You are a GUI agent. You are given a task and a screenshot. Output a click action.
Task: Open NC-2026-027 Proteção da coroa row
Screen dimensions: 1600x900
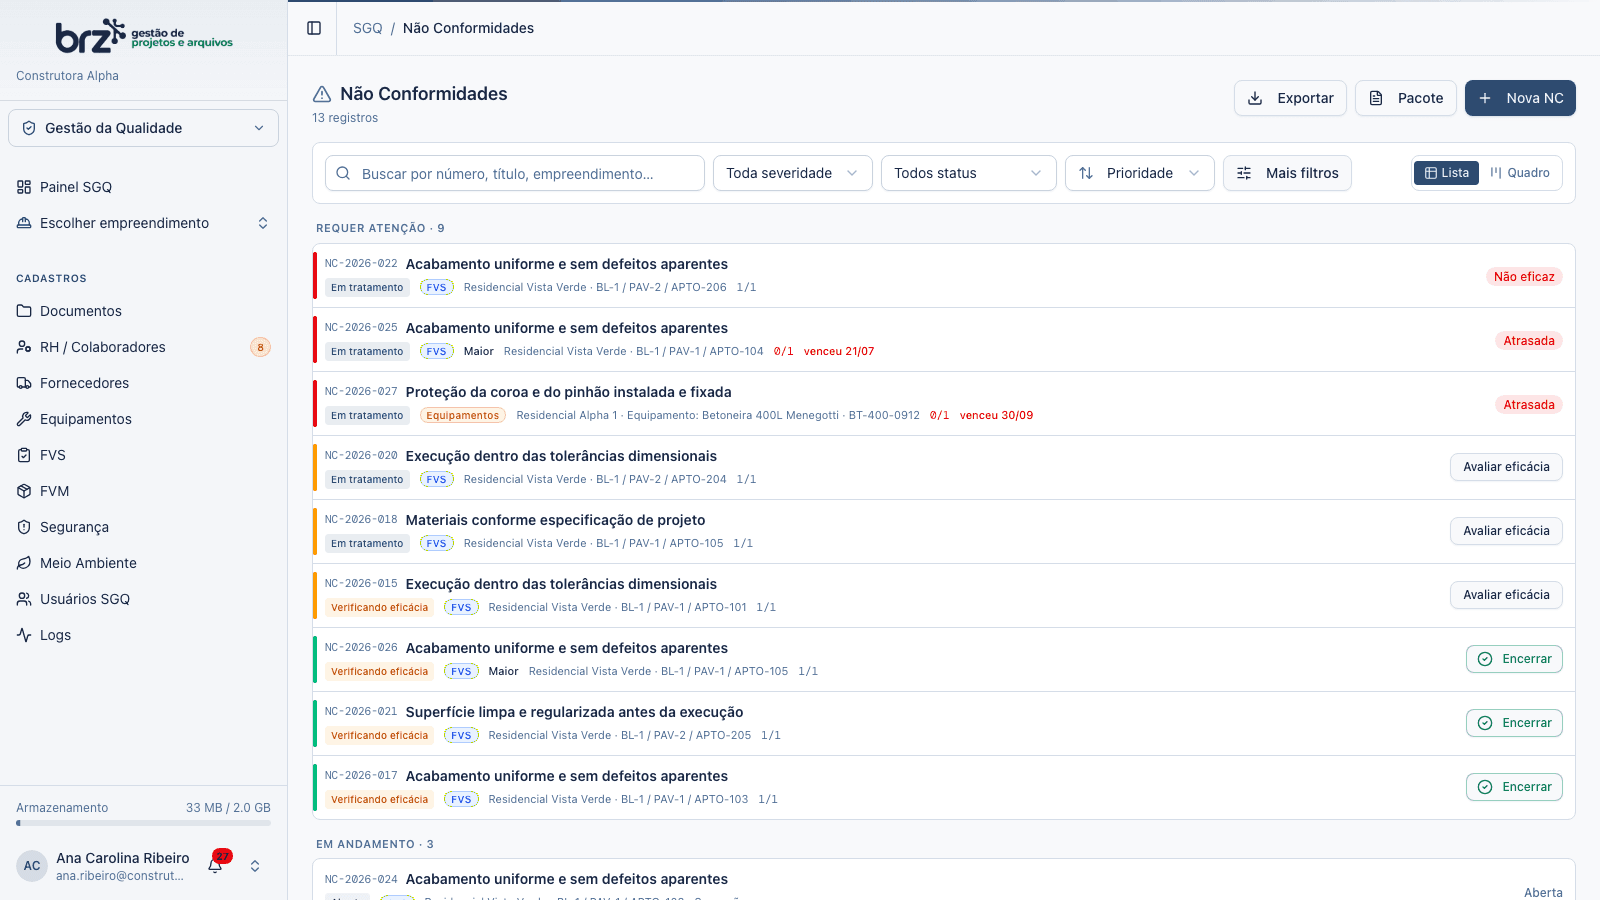[944, 404]
